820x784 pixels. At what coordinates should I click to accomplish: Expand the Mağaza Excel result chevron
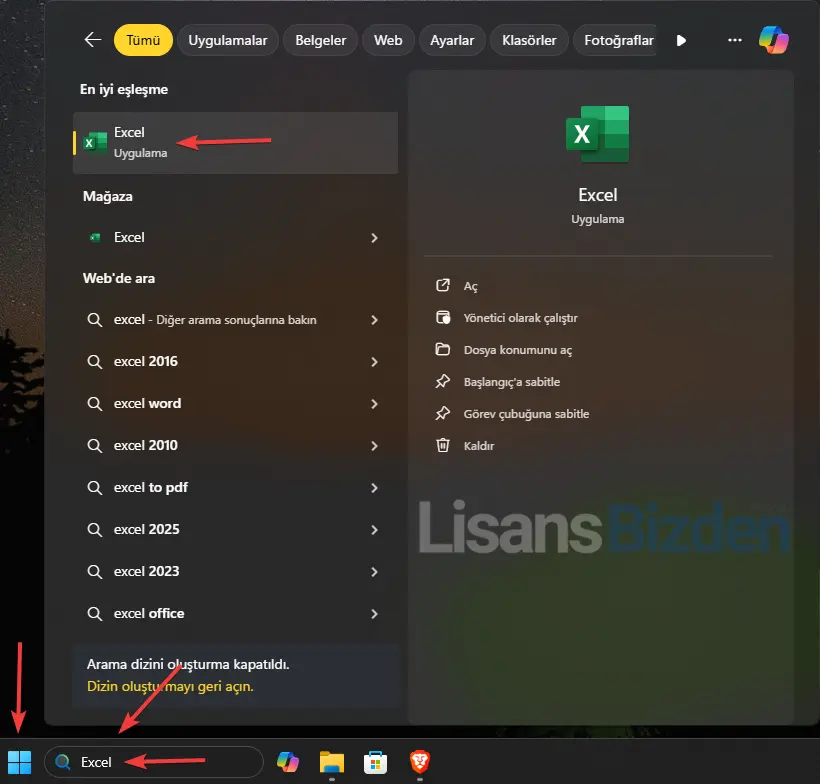coord(374,238)
